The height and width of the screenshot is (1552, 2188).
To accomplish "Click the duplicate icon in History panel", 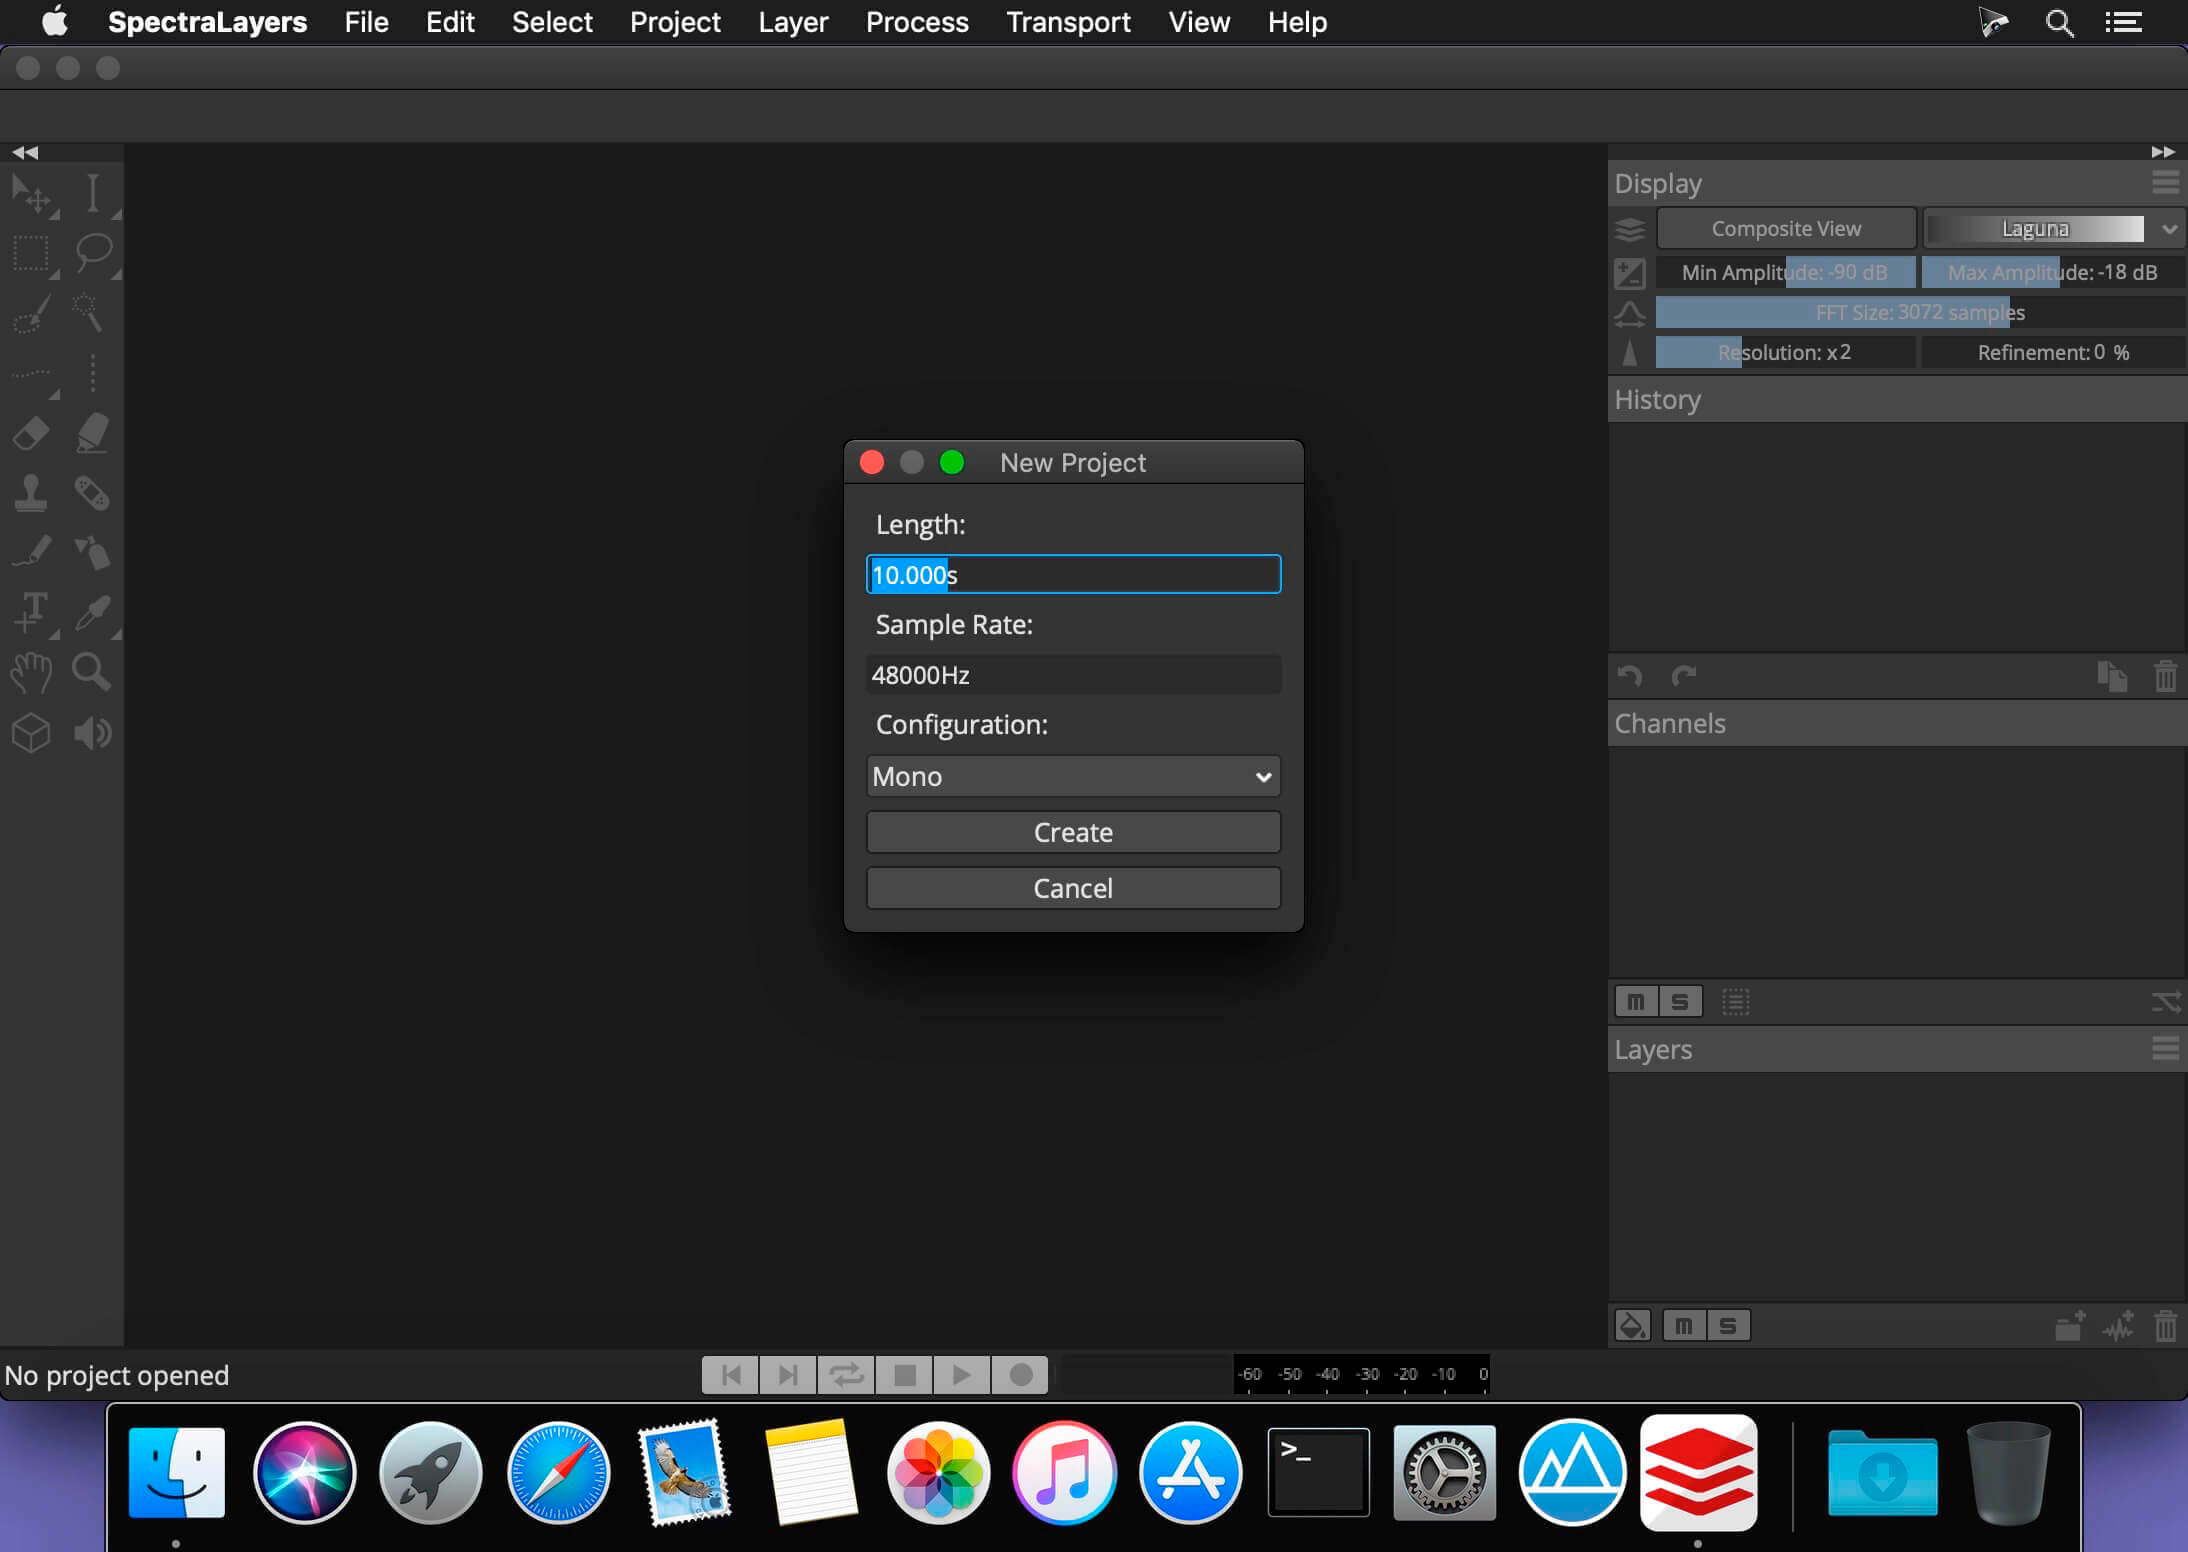I will 2112,677.
